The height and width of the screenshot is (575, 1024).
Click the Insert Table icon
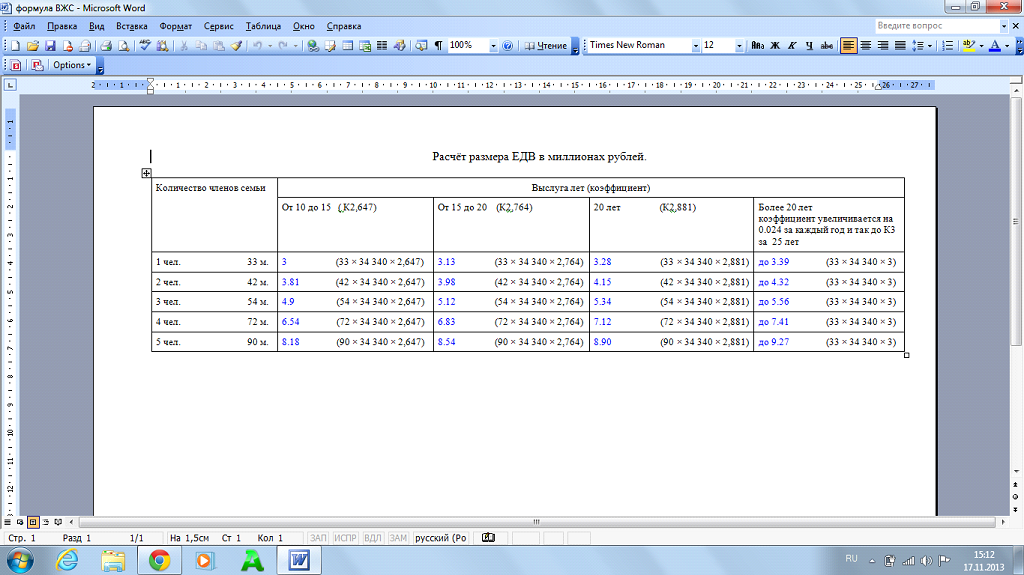point(347,46)
